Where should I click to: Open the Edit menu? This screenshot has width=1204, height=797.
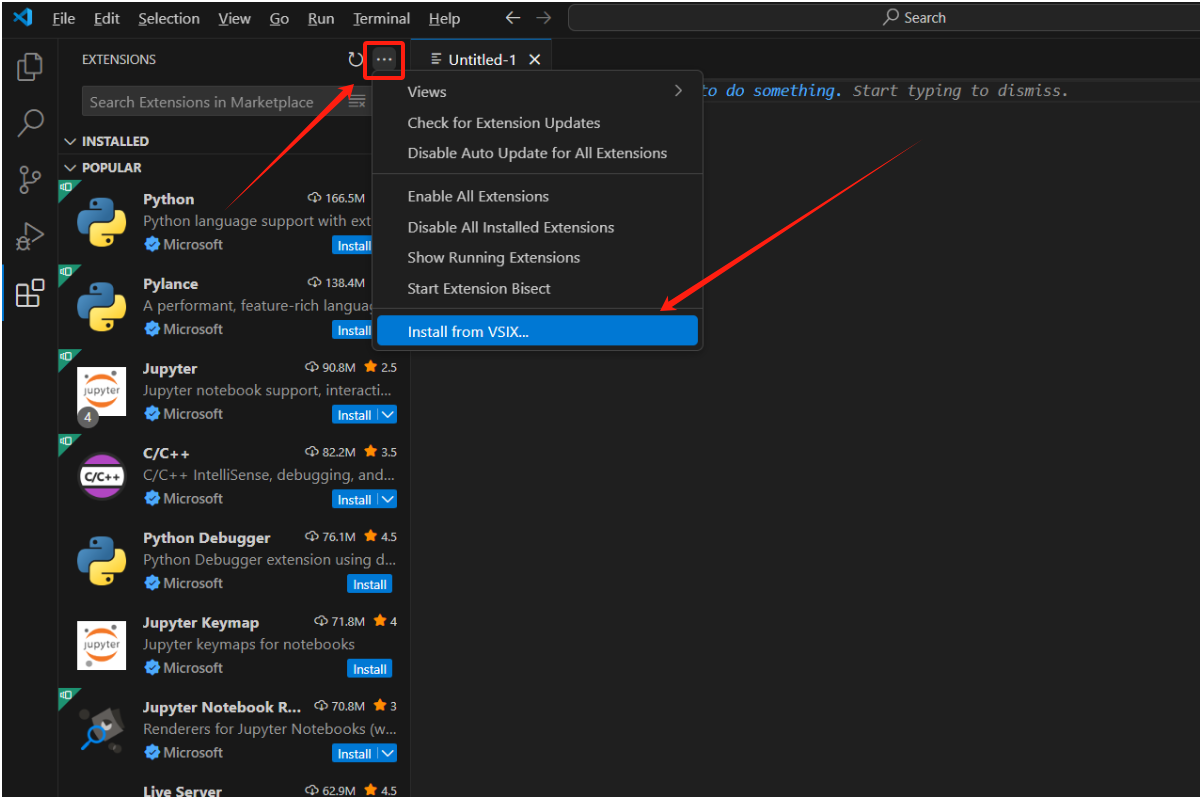[x=106, y=19]
